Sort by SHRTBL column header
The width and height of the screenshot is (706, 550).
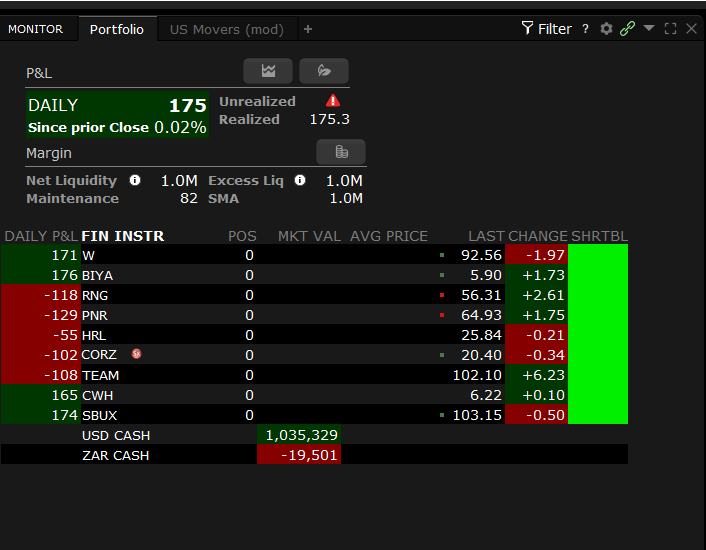[x=599, y=236]
